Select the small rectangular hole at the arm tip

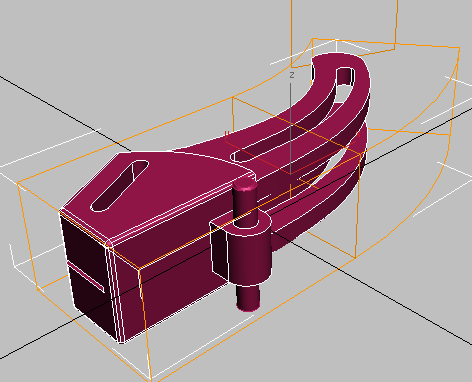[x=345, y=76]
